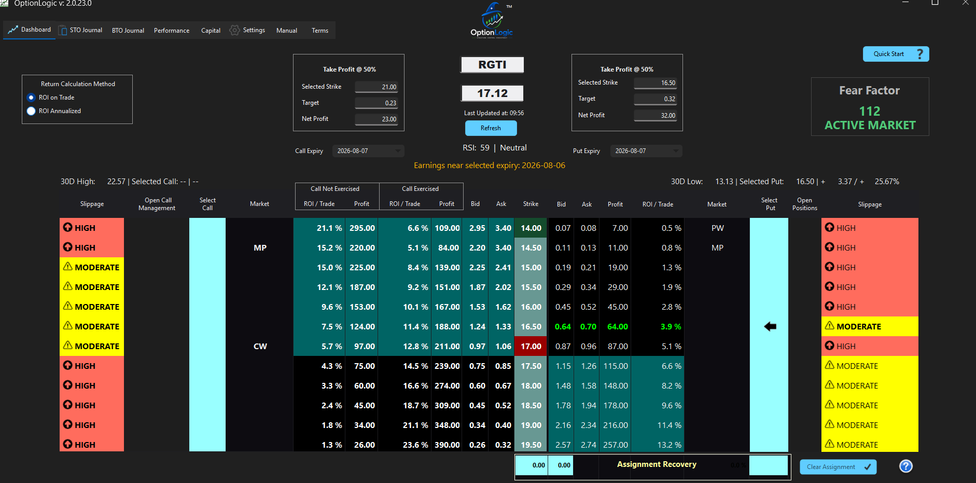Click the 25.67% selected put value
The height and width of the screenshot is (483, 976).
pos(887,181)
